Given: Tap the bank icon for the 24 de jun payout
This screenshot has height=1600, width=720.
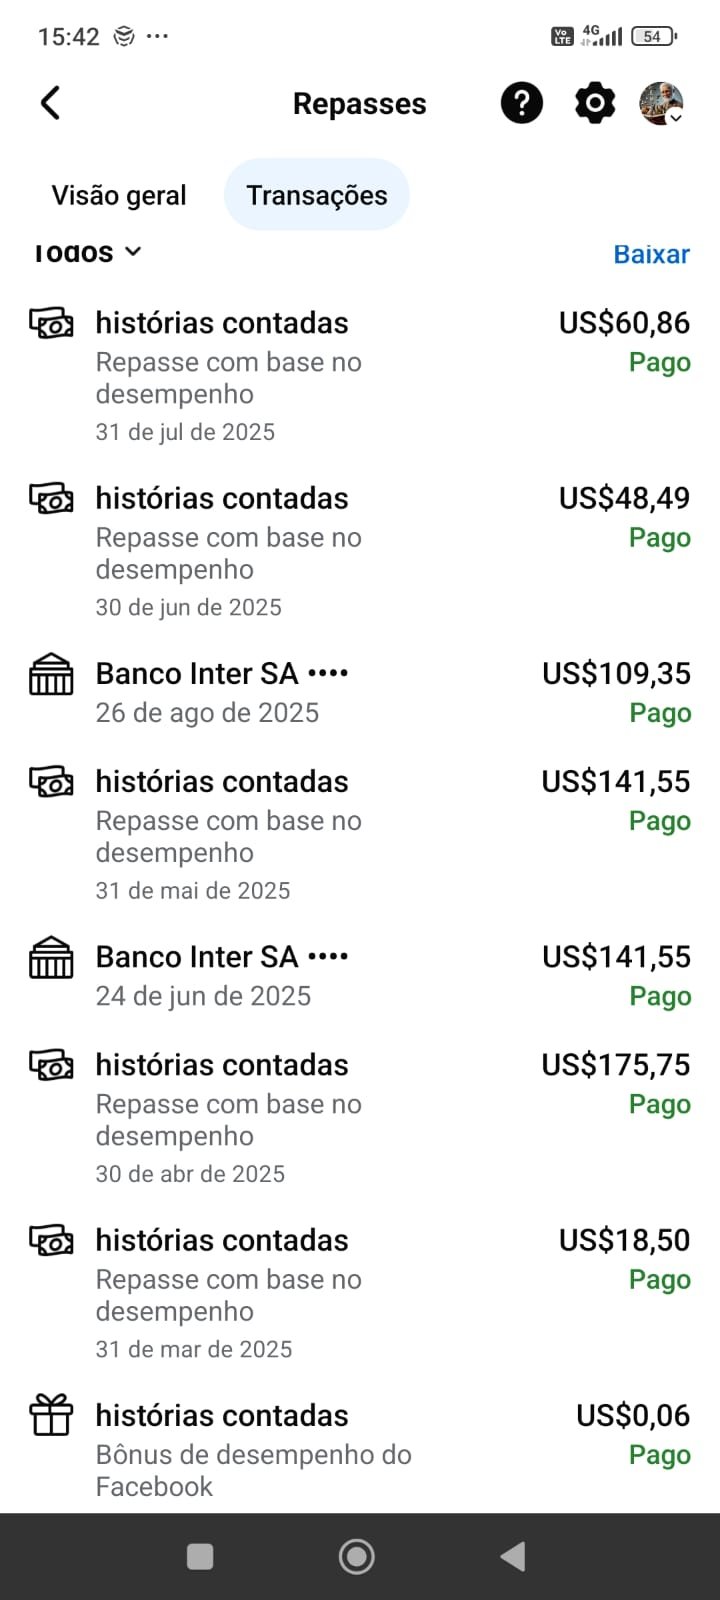Looking at the screenshot, I should tap(51, 957).
